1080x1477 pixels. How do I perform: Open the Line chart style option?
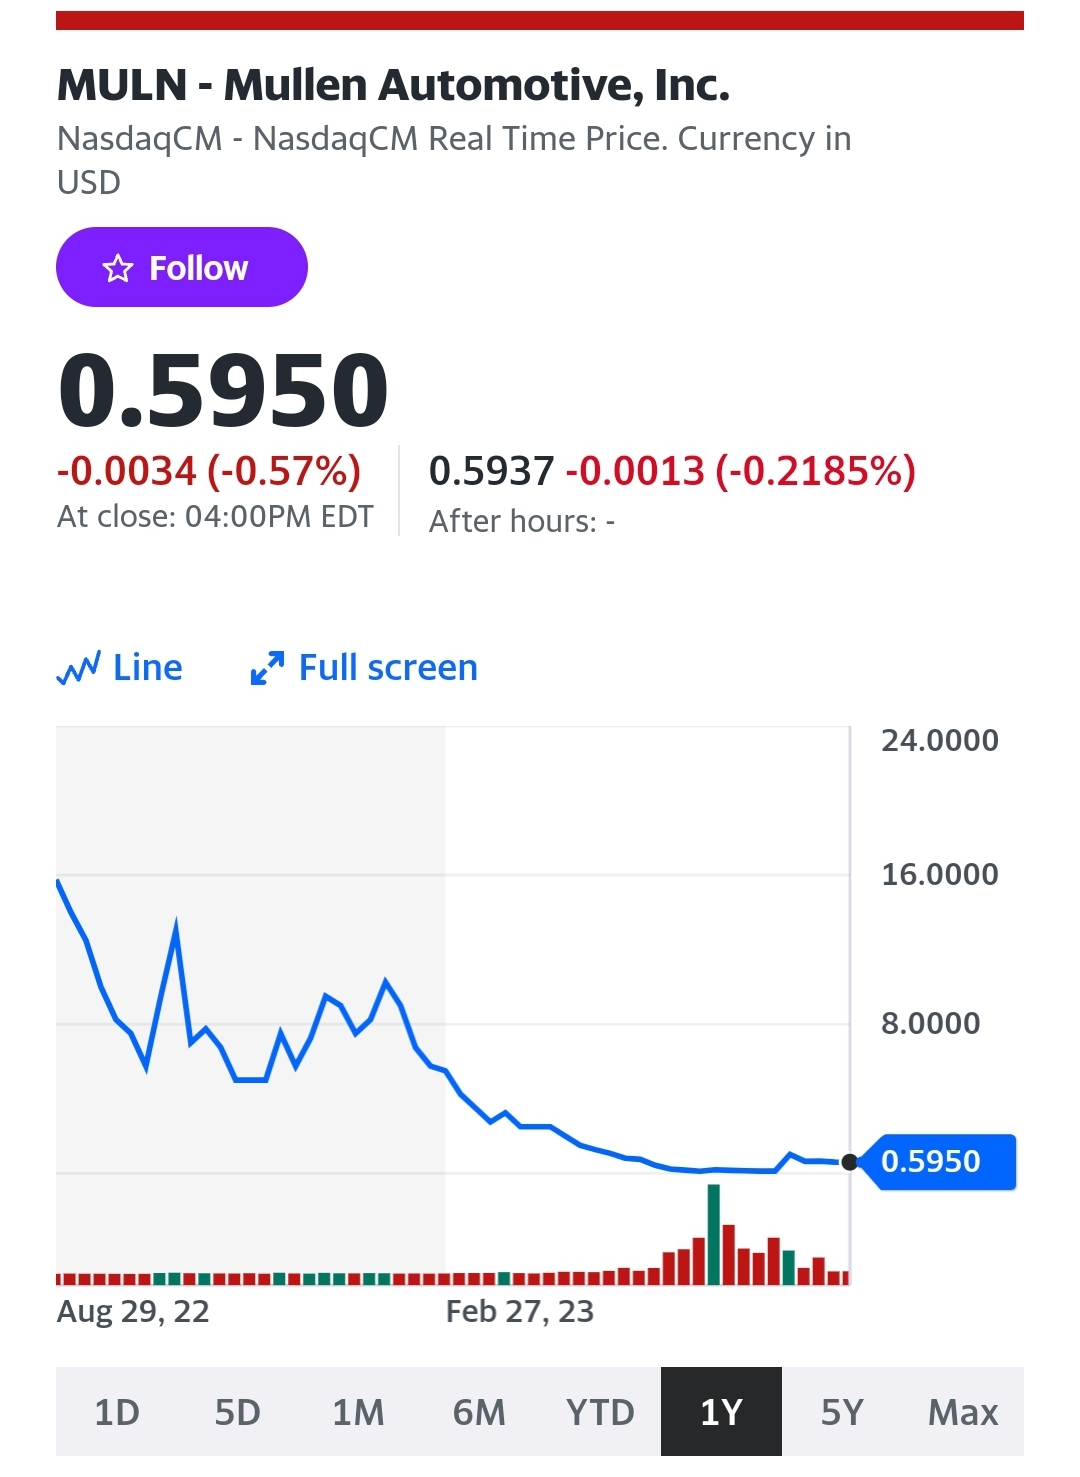coord(120,668)
